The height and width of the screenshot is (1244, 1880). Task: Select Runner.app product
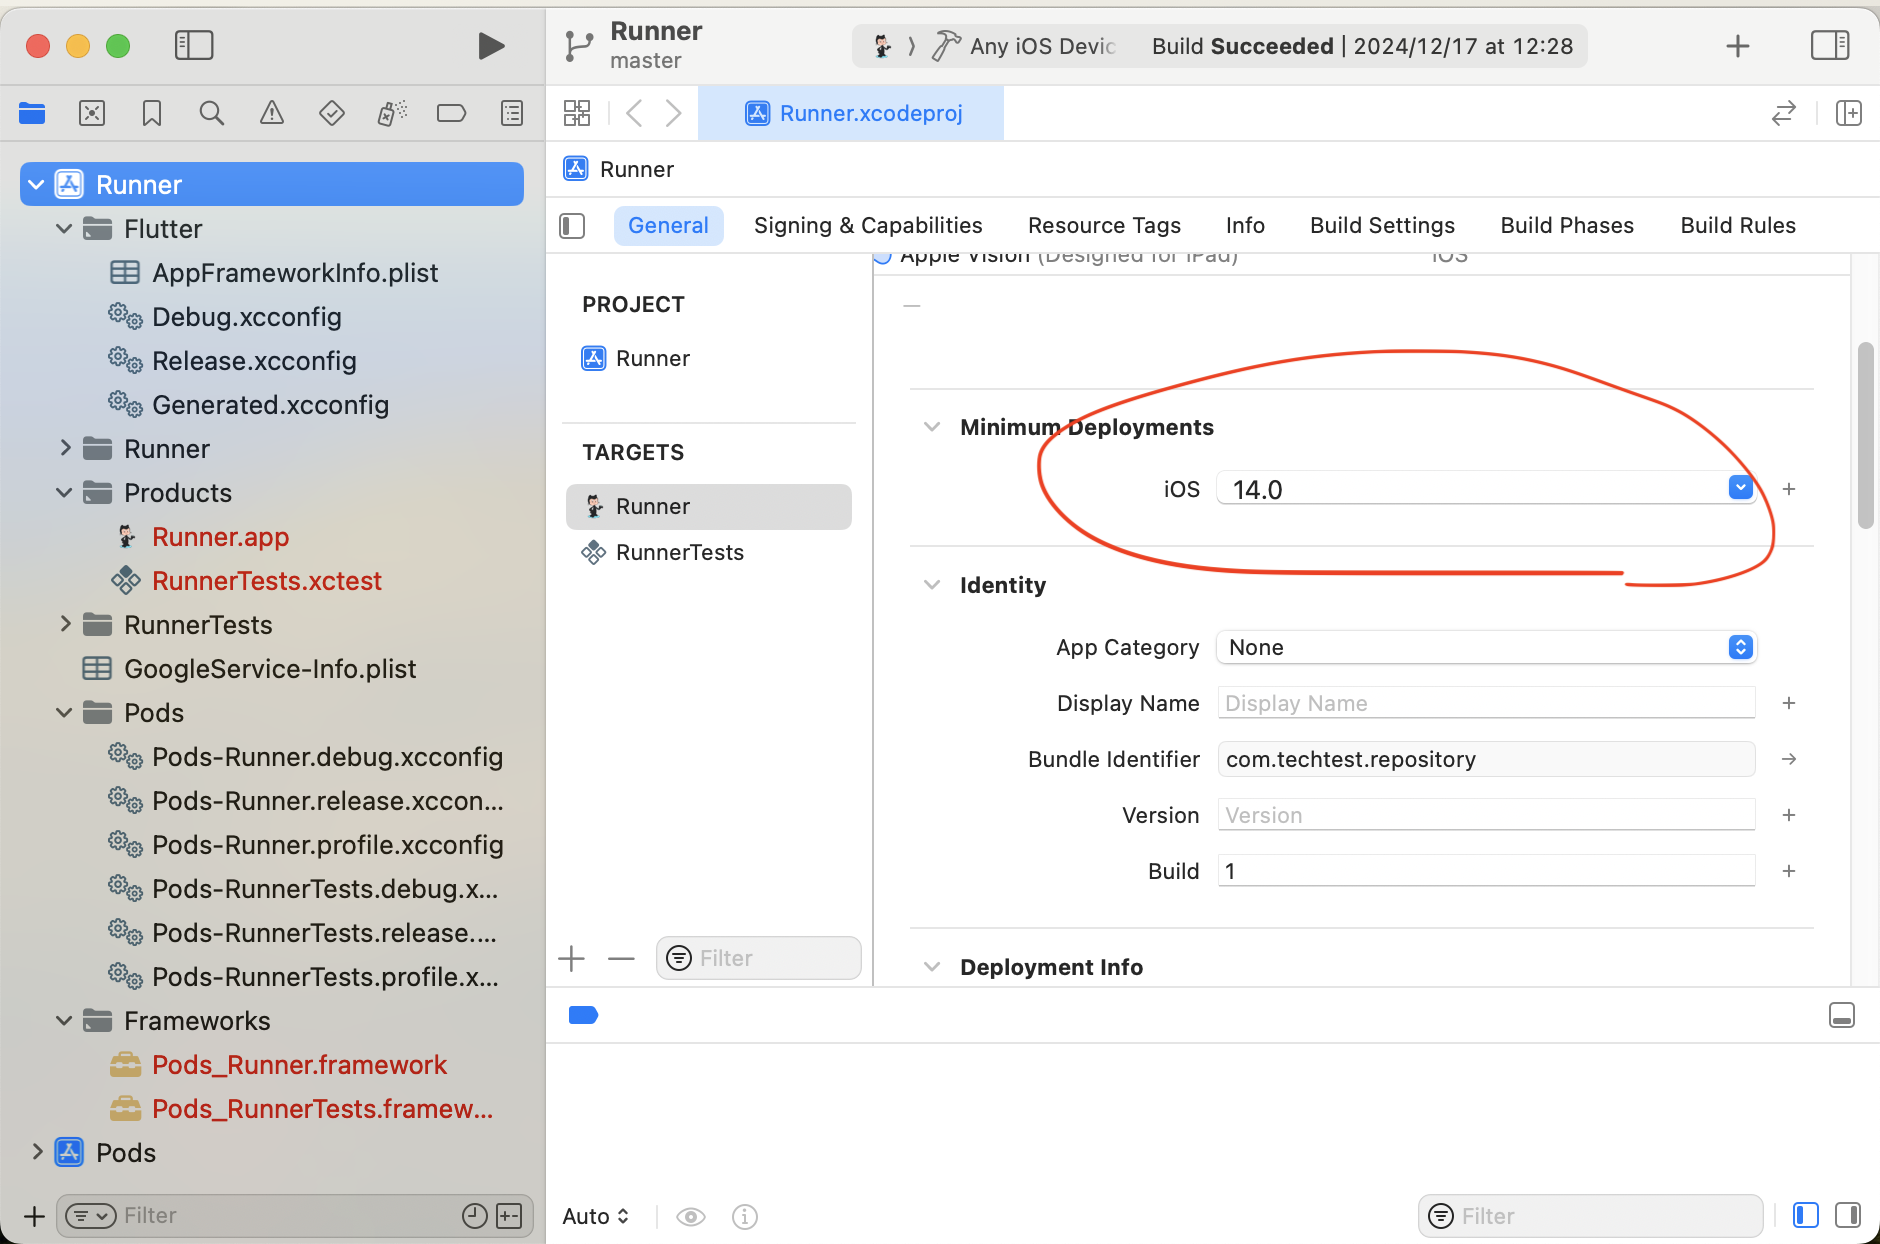point(220,537)
